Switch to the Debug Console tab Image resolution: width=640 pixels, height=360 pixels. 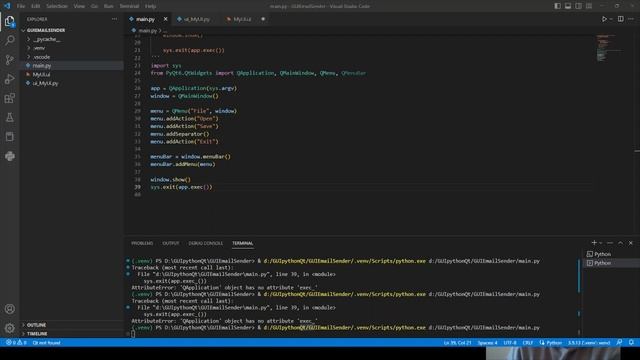point(206,243)
